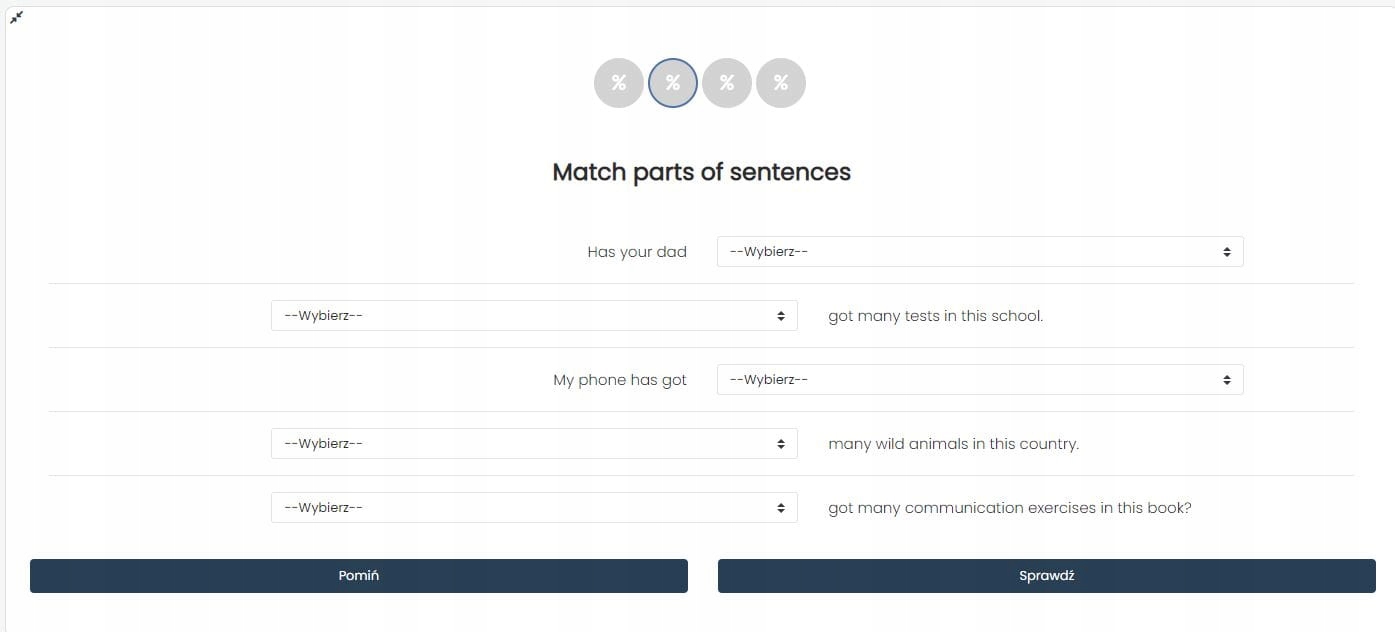The width and height of the screenshot is (1395, 632).
Task: Expand dropdown before "got many tests in this school"
Action: (533, 316)
